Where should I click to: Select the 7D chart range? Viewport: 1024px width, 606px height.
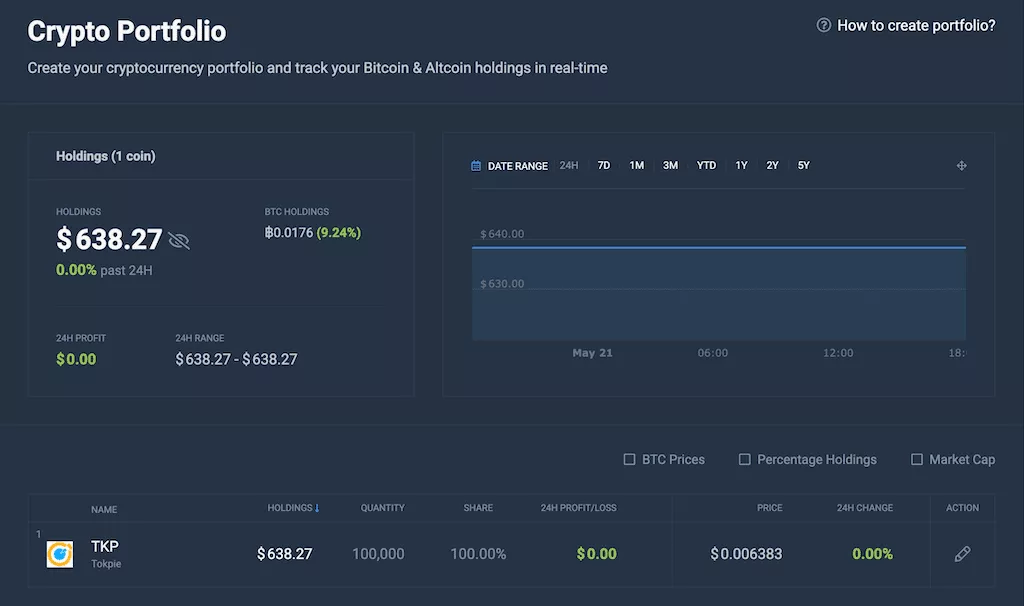pos(603,165)
